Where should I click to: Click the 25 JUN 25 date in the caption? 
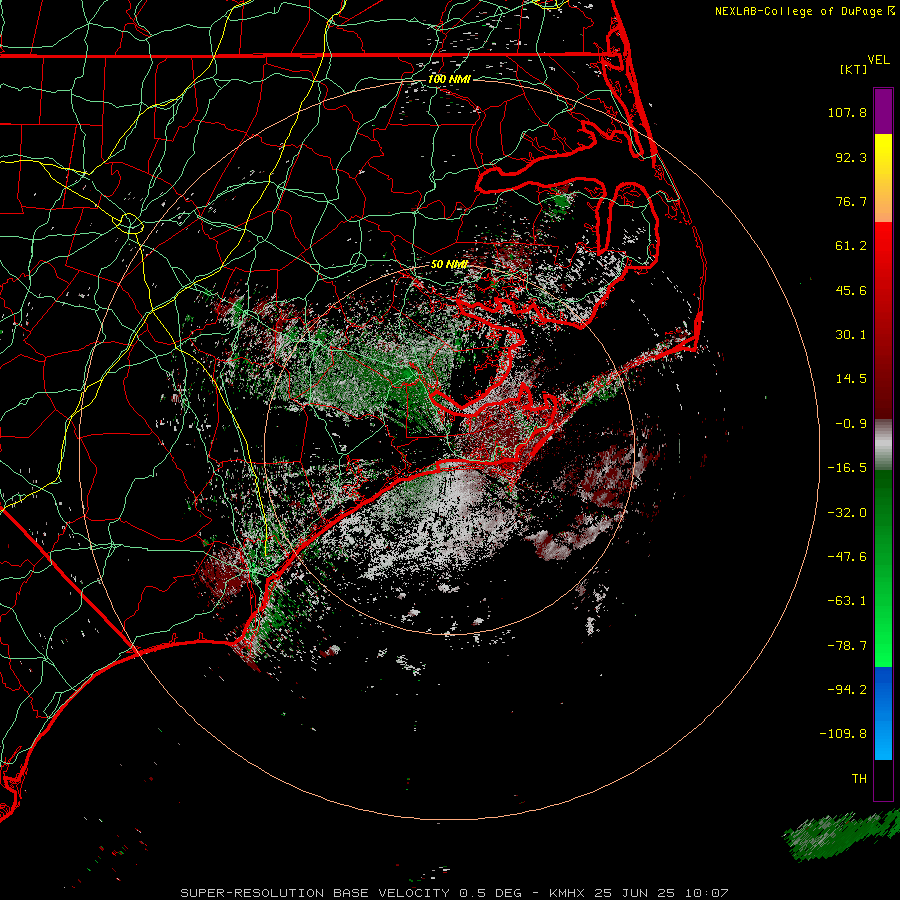click(634, 893)
